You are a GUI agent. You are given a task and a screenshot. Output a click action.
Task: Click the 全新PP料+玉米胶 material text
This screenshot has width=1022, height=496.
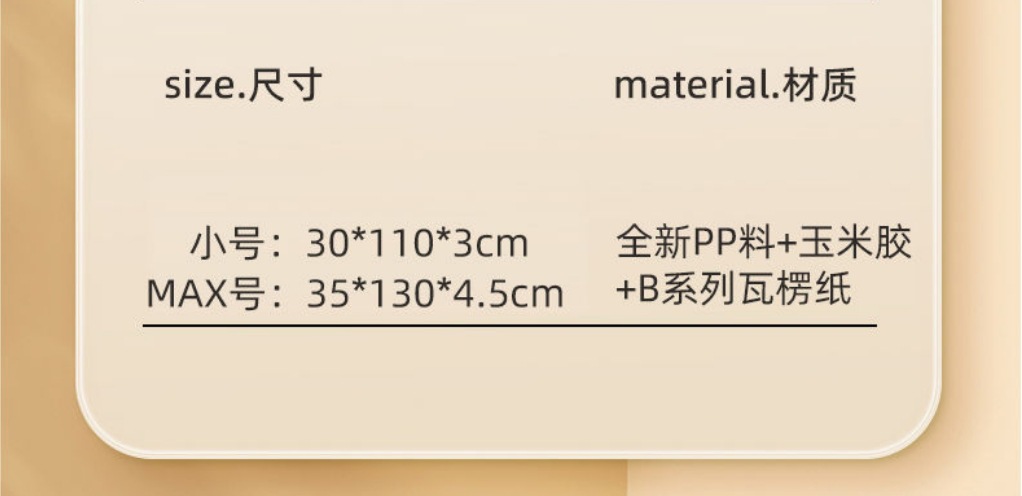[x=763, y=242]
